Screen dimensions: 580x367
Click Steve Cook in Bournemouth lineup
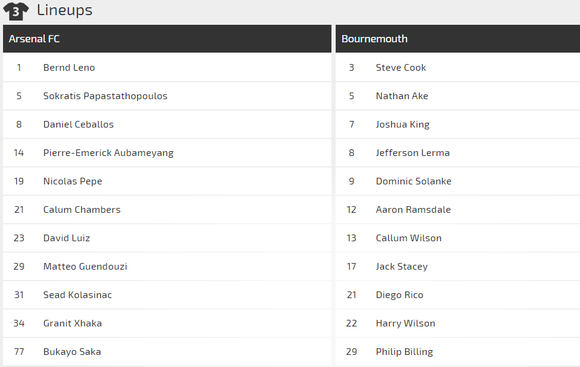click(401, 68)
